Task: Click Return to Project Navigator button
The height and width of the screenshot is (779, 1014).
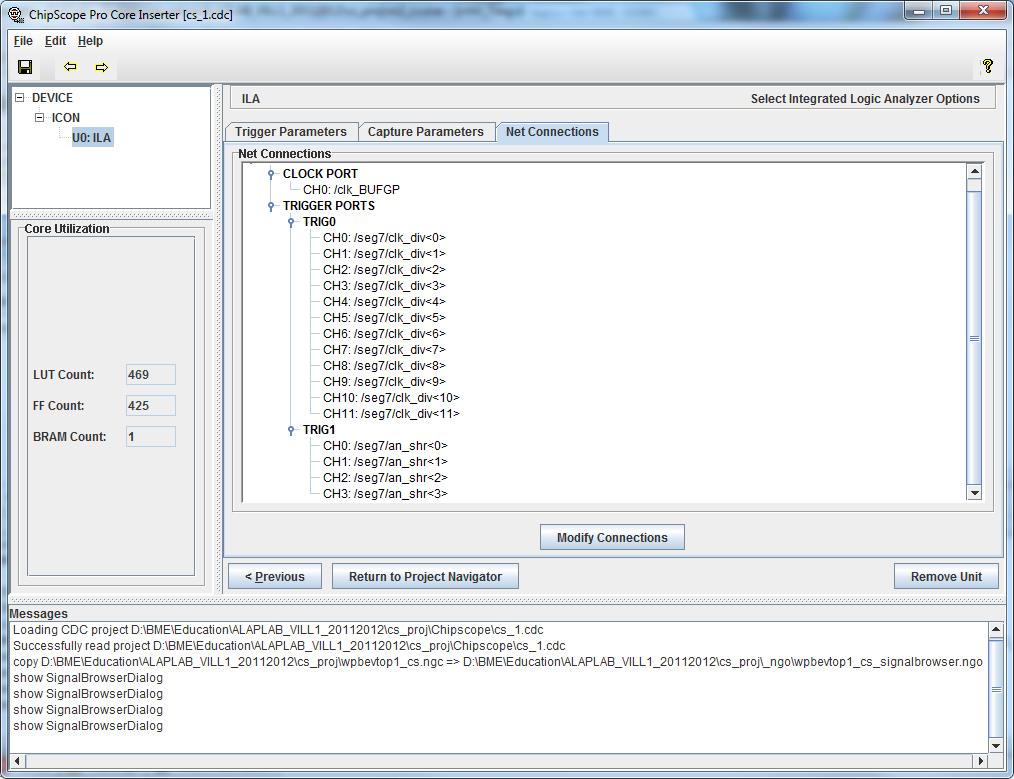Action: point(426,577)
